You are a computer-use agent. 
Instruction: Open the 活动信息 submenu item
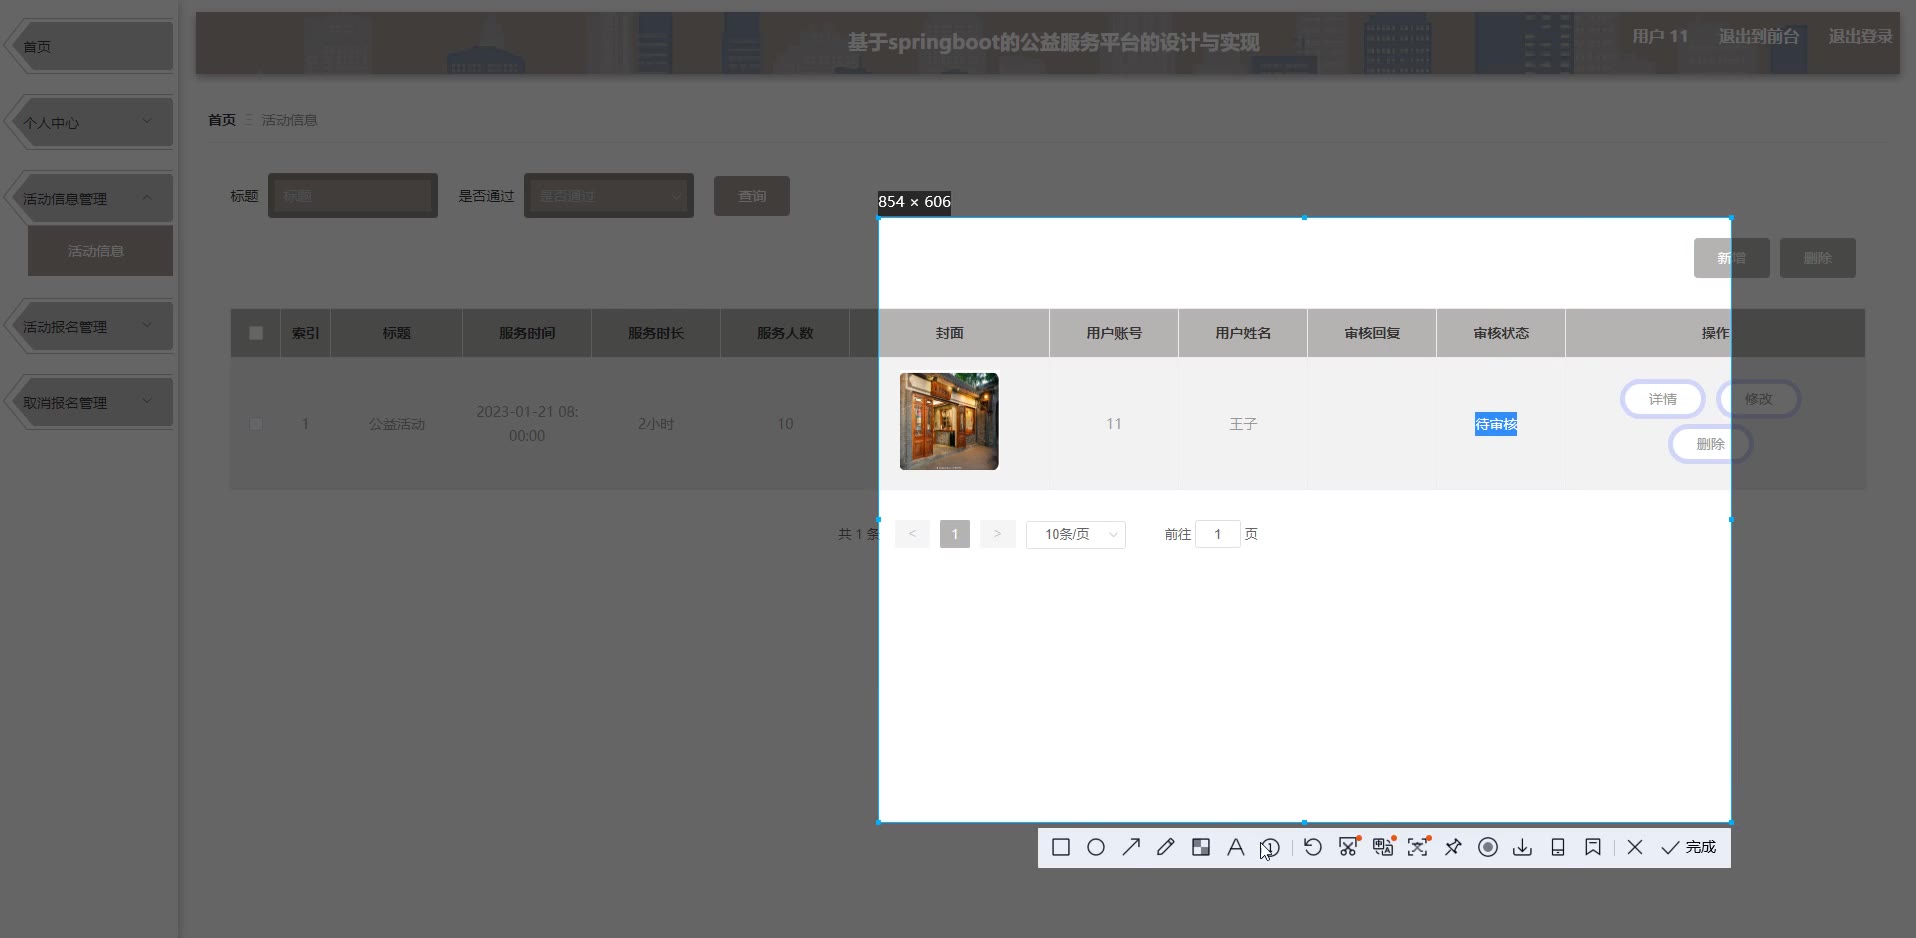[100, 251]
